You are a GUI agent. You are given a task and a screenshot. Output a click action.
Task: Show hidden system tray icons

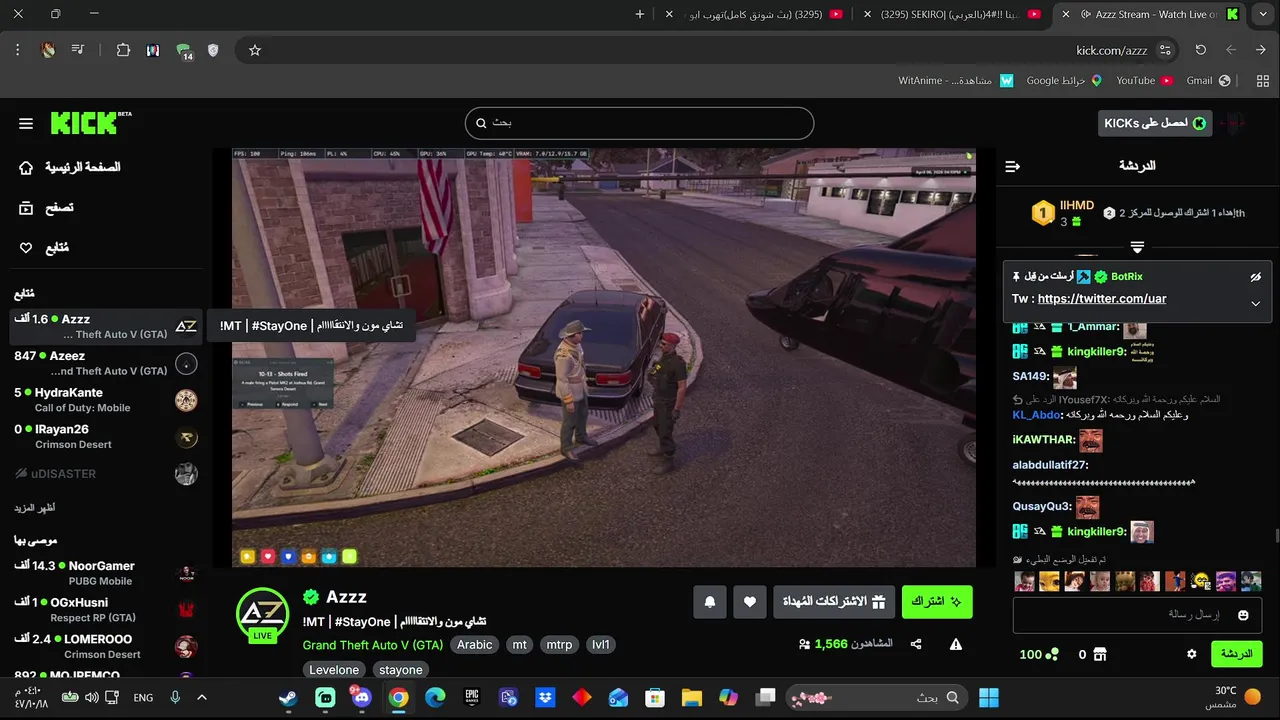click(202, 698)
